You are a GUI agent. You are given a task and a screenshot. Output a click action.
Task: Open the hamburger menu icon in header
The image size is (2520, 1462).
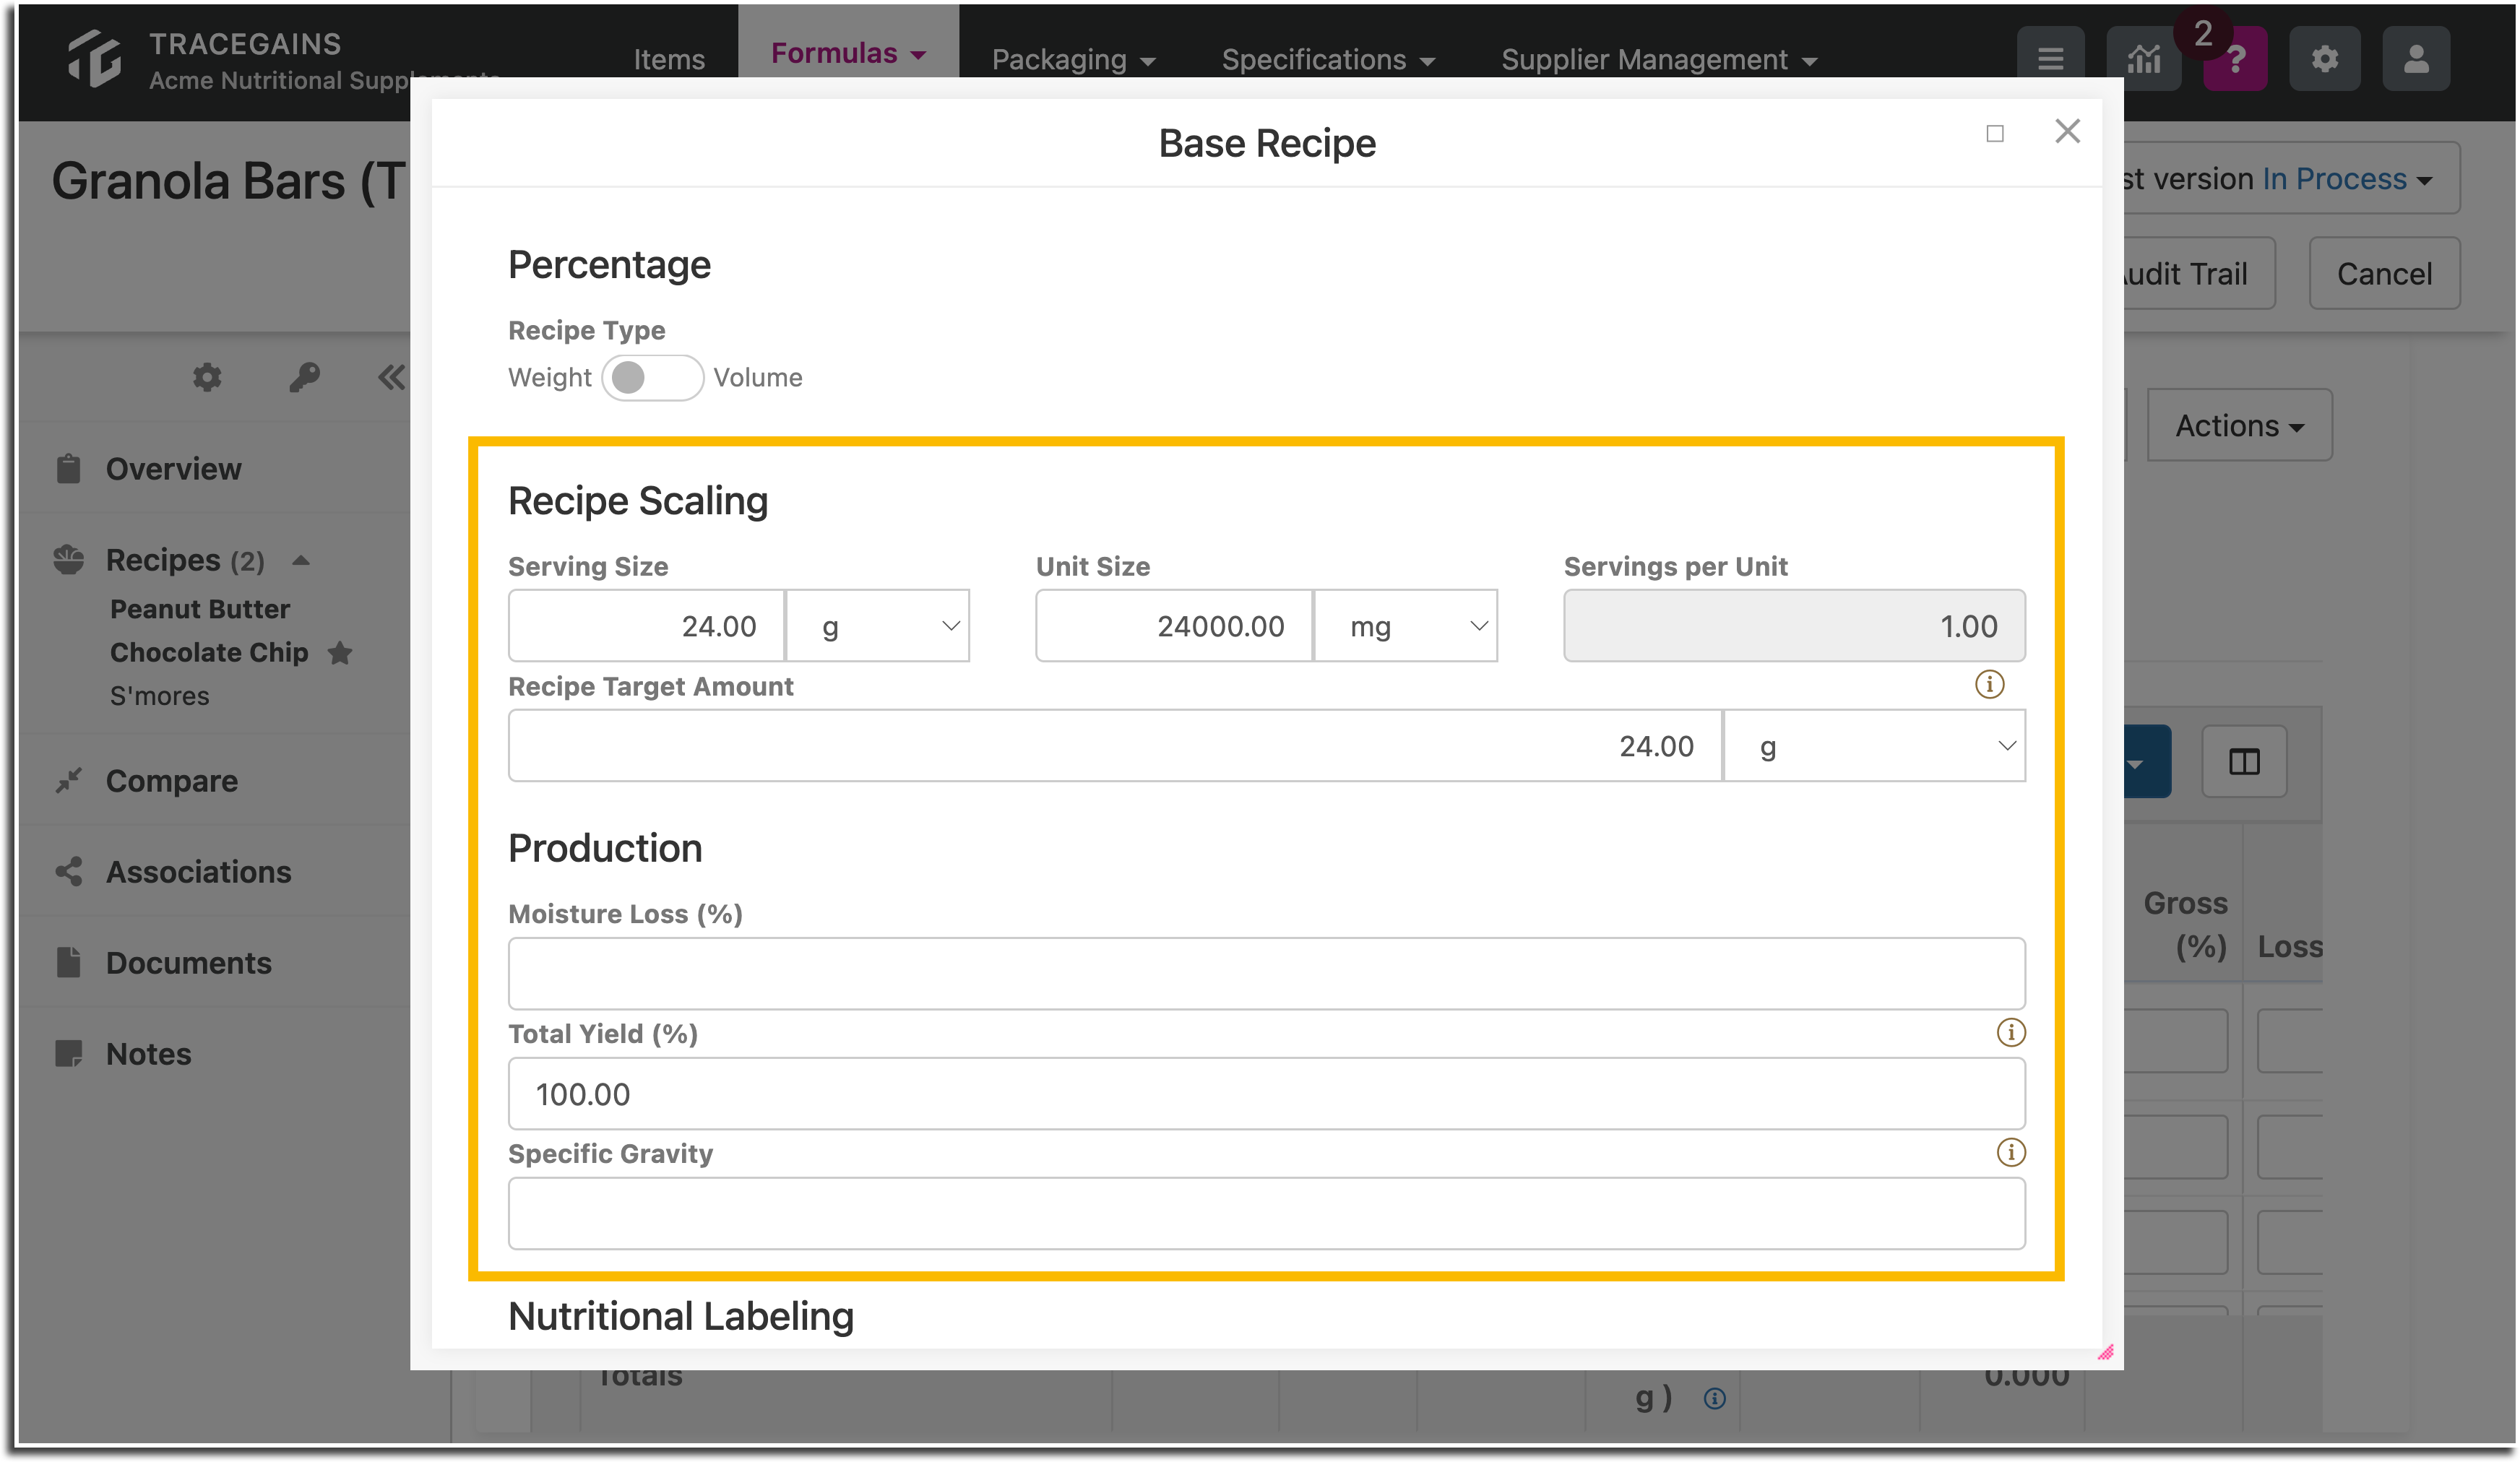[x=2050, y=59]
